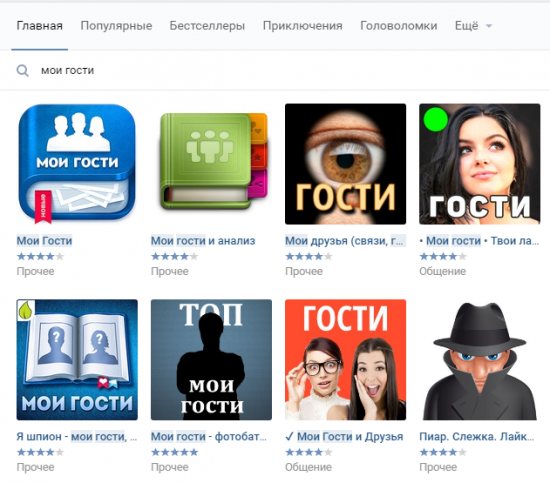Click the Мои гости и анализ link

click(203, 241)
